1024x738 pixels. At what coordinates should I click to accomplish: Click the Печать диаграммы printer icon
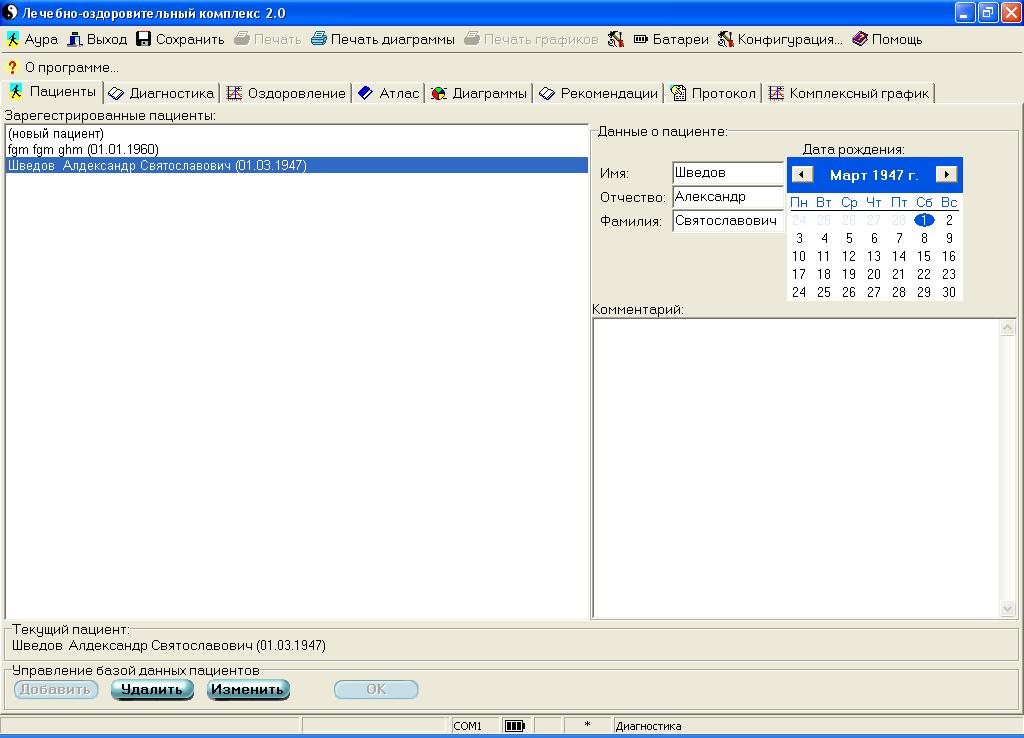pos(319,40)
